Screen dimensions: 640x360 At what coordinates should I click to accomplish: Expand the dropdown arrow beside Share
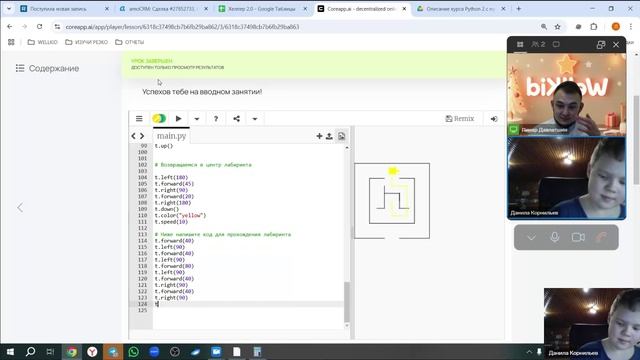255,119
